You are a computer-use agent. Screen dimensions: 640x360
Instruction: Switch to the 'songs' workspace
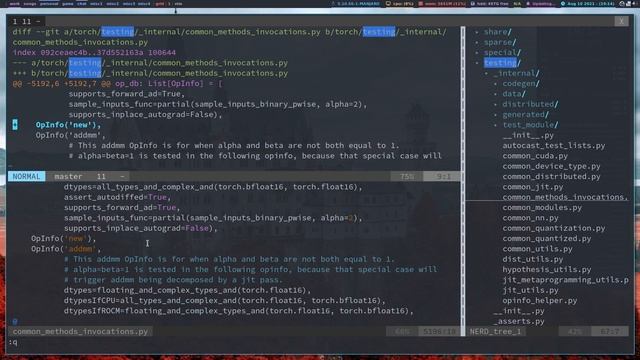pyautogui.click(x=30, y=4)
